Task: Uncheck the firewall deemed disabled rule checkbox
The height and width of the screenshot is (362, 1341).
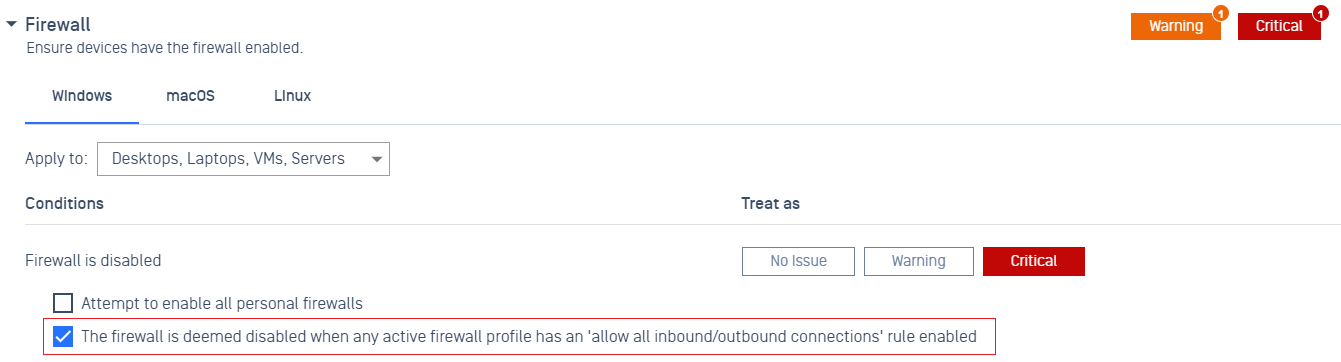Action: (x=63, y=337)
